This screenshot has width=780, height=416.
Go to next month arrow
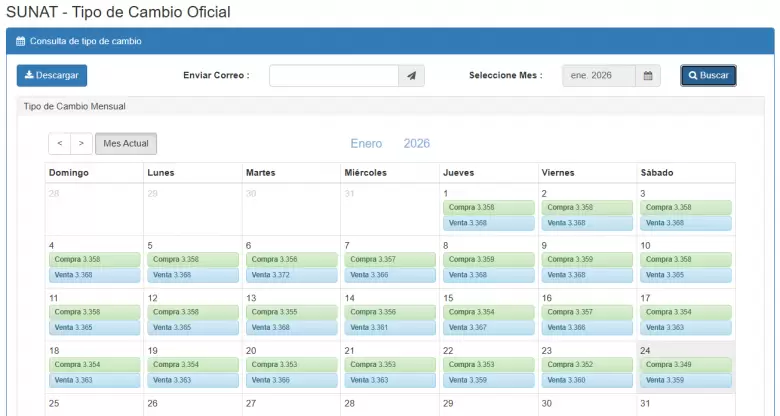[x=82, y=144]
